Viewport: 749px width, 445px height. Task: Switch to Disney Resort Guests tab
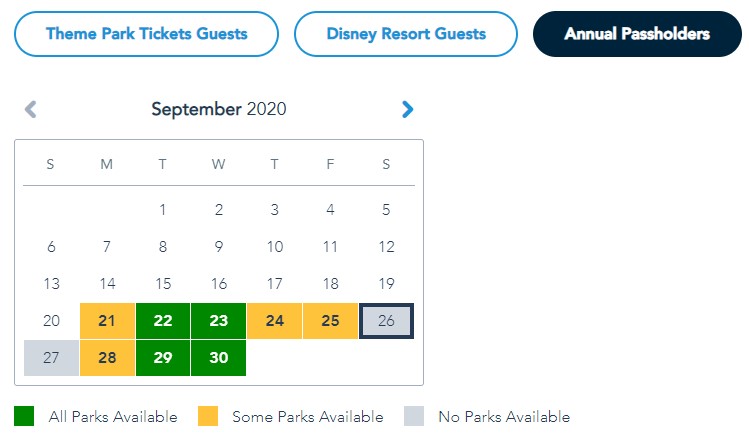point(406,34)
